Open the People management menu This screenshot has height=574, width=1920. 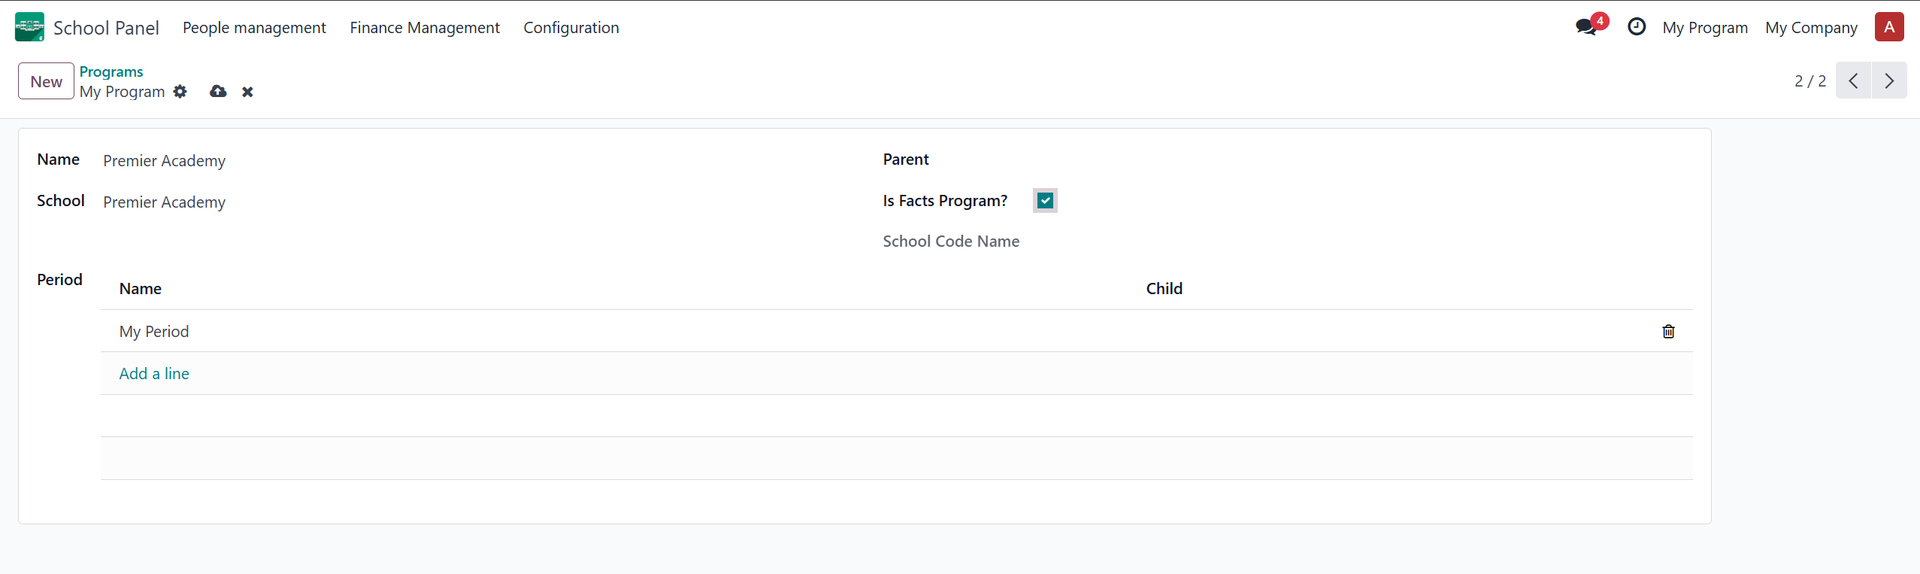click(x=254, y=28)
